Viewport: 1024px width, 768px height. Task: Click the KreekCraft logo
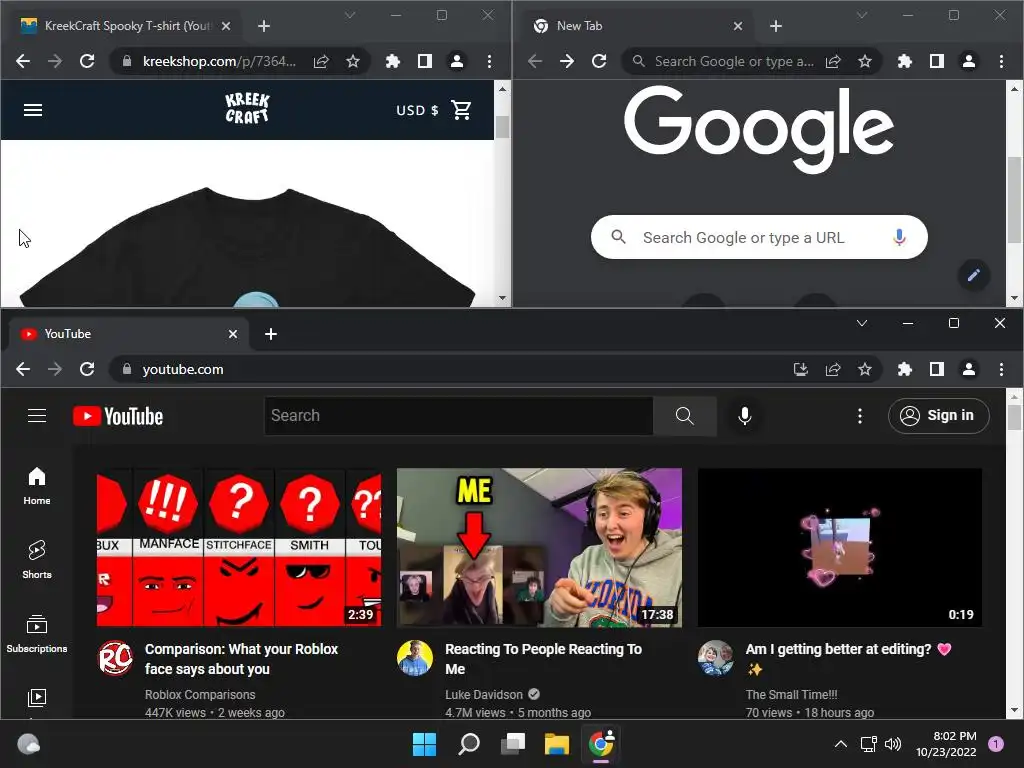point(247,108)
